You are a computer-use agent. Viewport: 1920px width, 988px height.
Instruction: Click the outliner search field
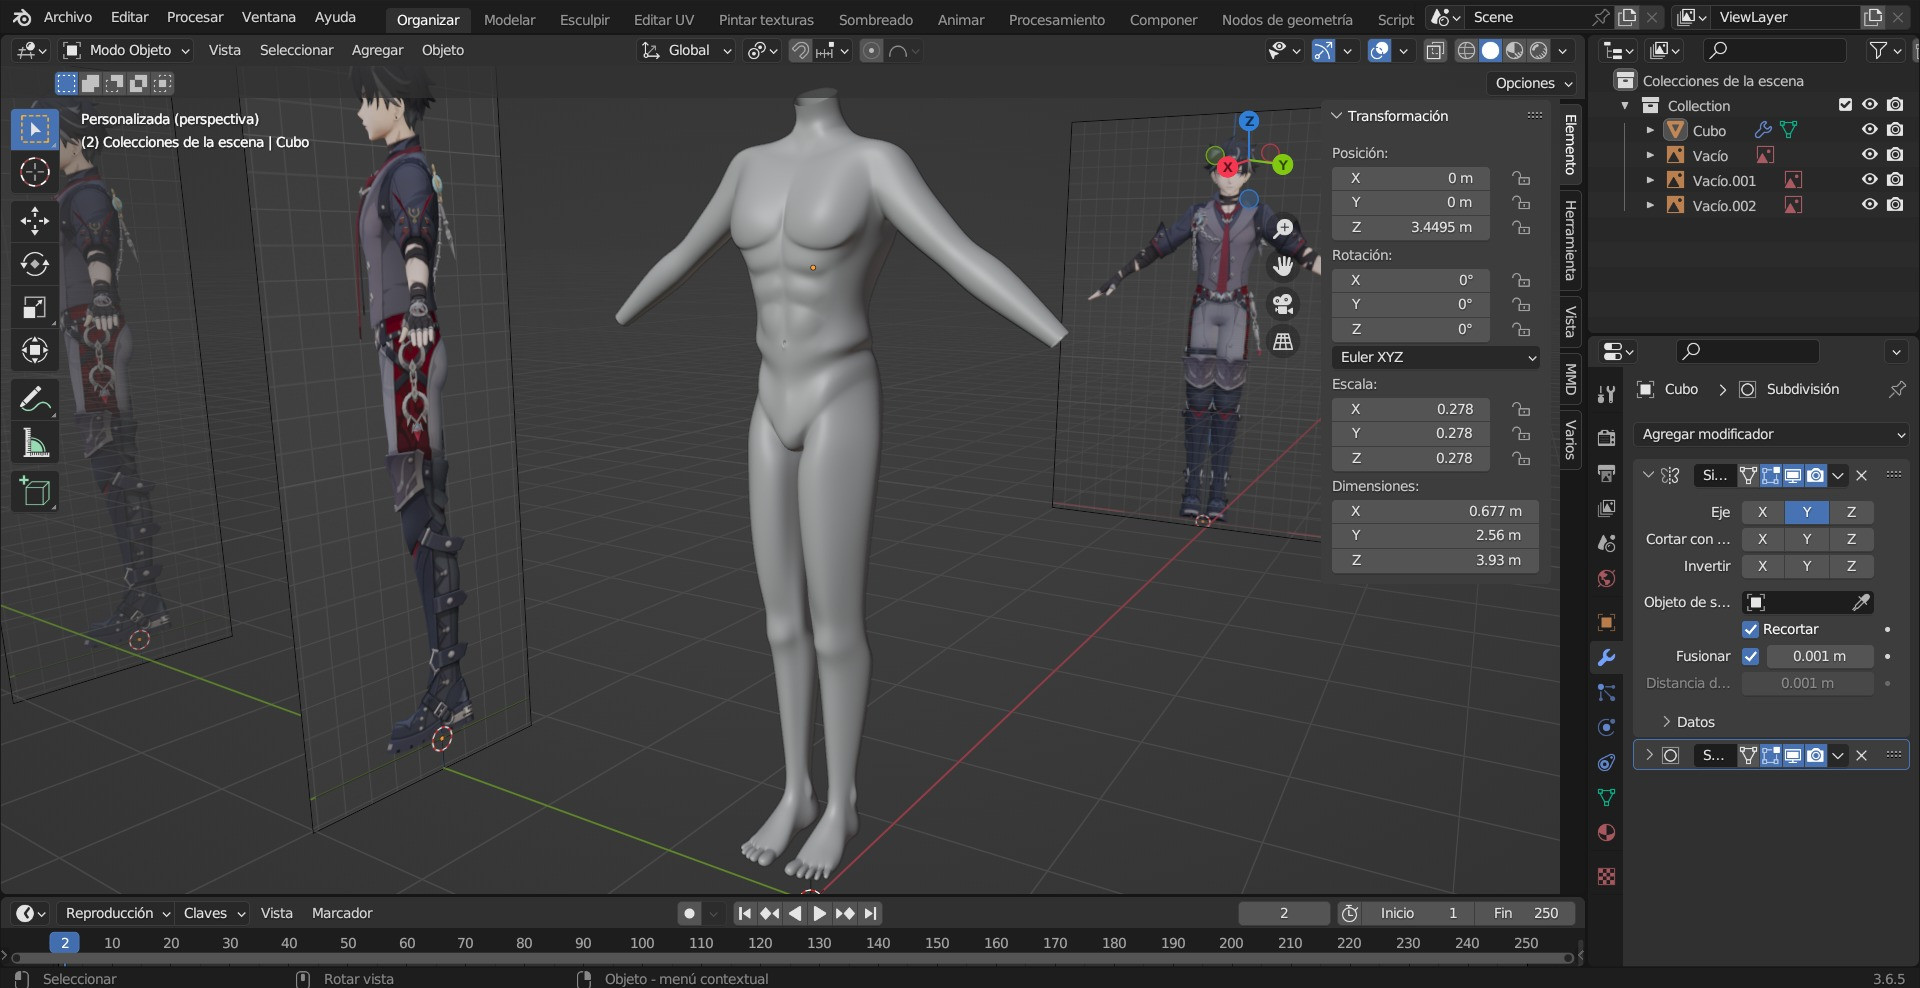point(1775,50)
